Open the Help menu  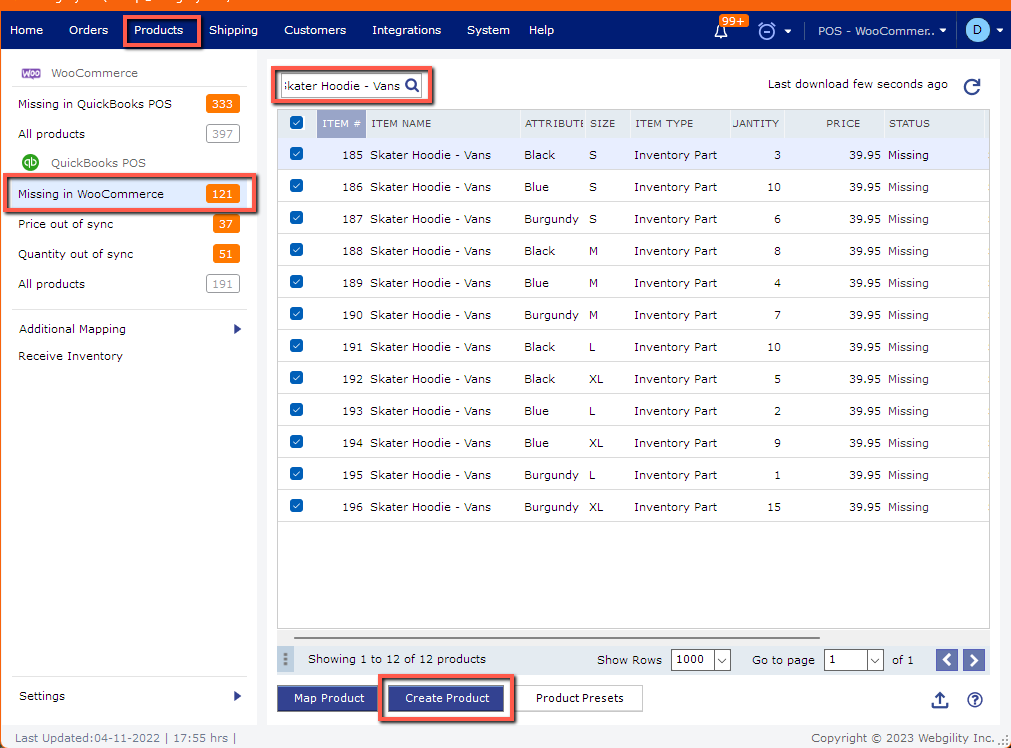coord(542,30)
